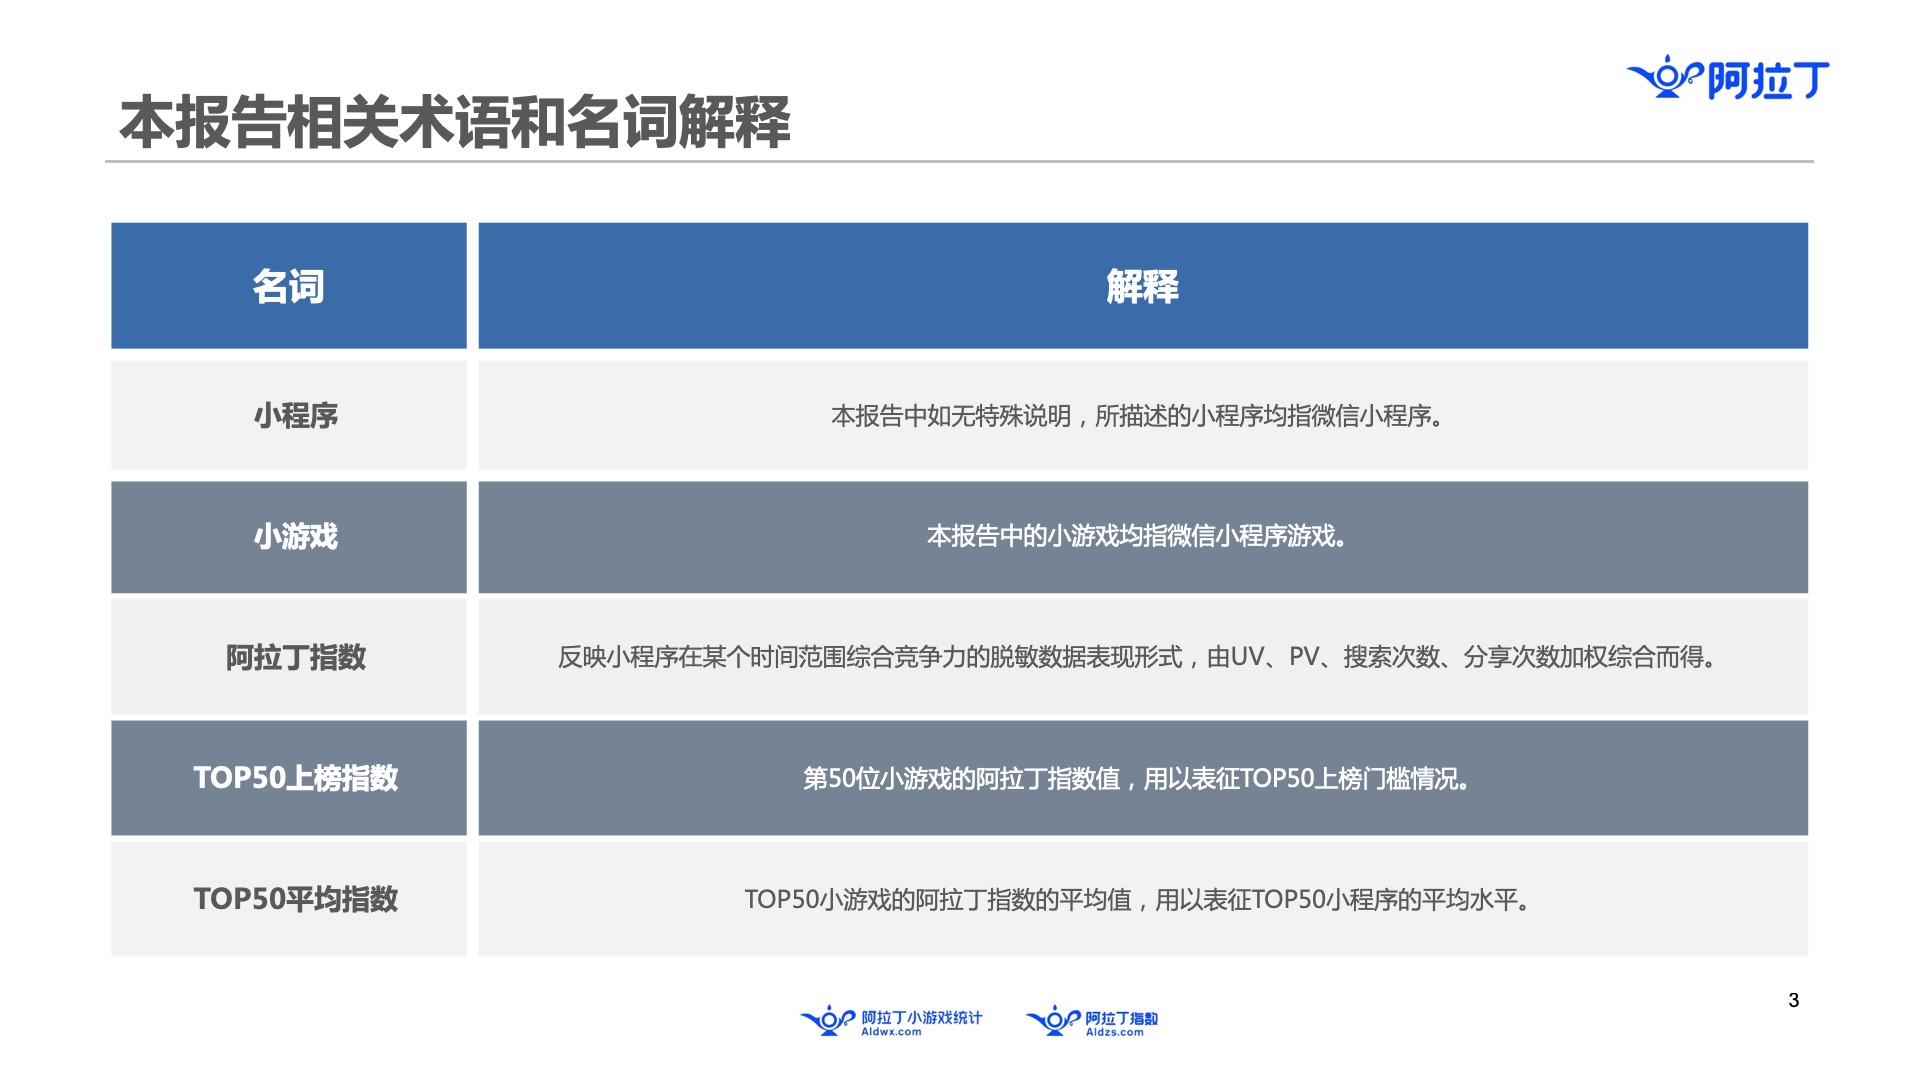Viewport: 1920px width, 1080px height.
Task: Click the explanation starting 本报告中如无特殊说明
Action: (1143, 415)
